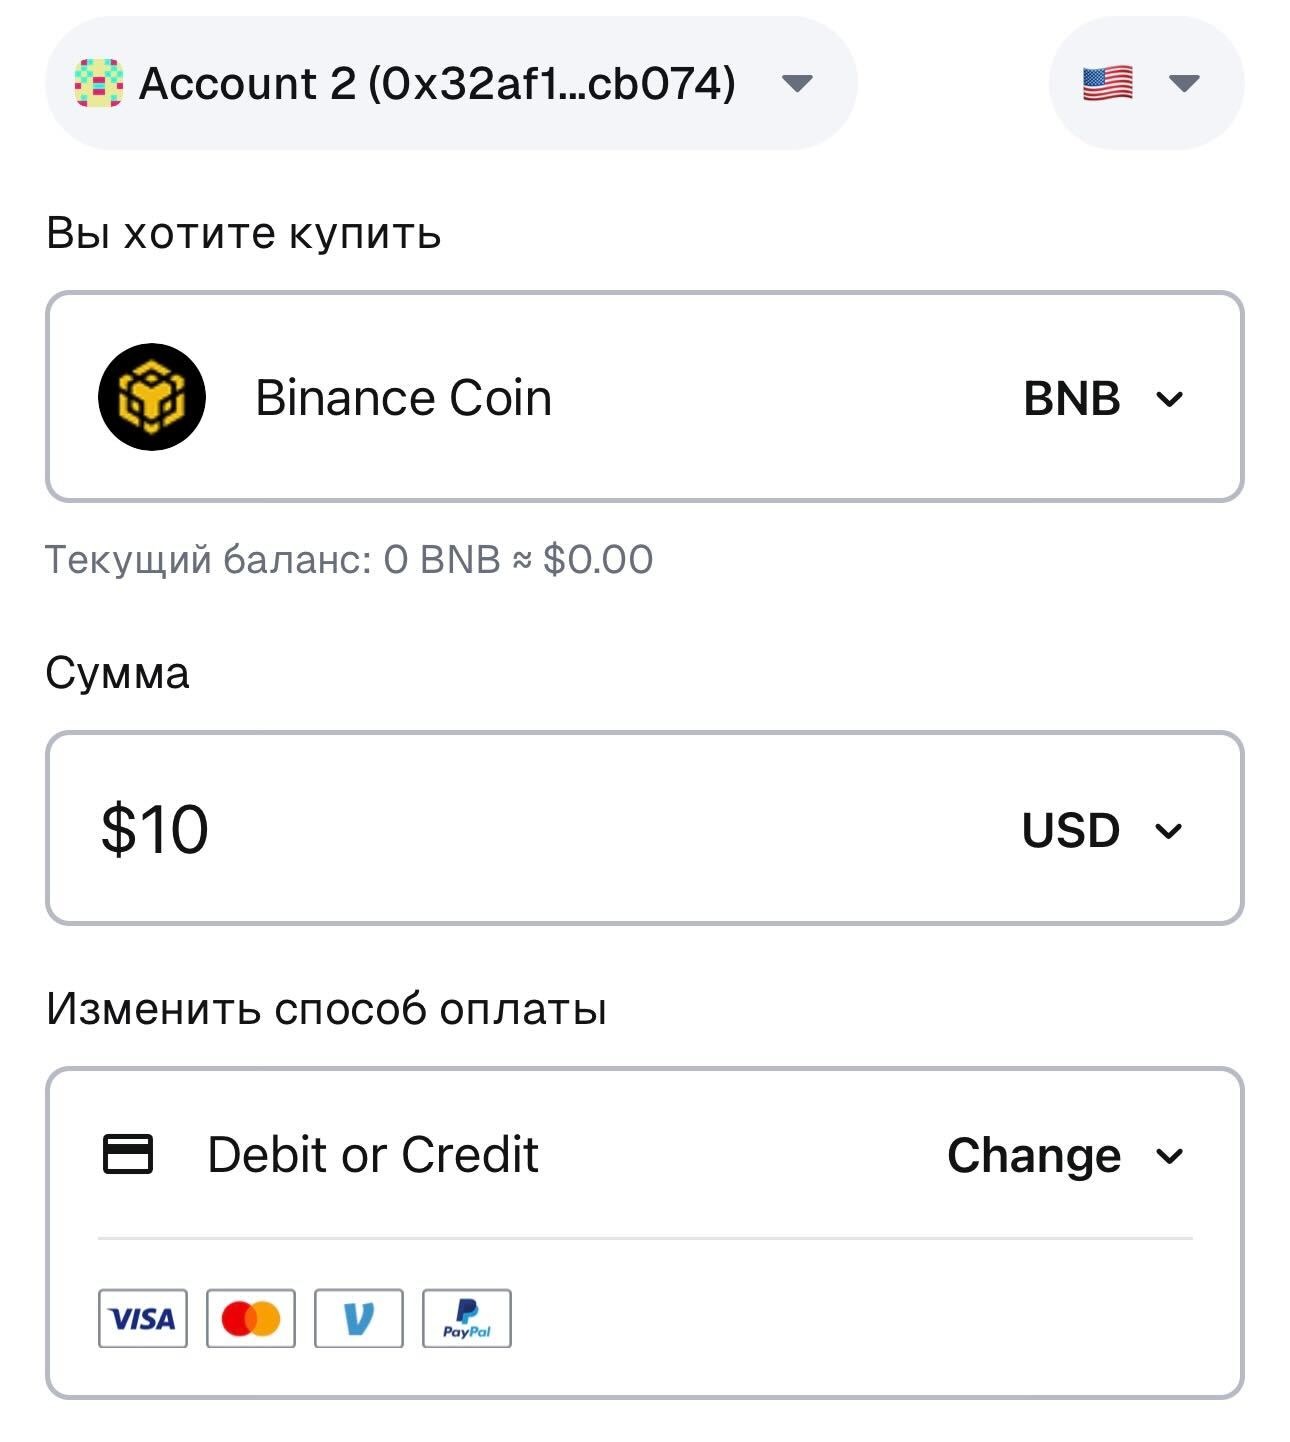The height and width of the screenshot is (1442, 1290).
Task: Open the BNB token dropdown chevron
Action: pos(1169,399)
